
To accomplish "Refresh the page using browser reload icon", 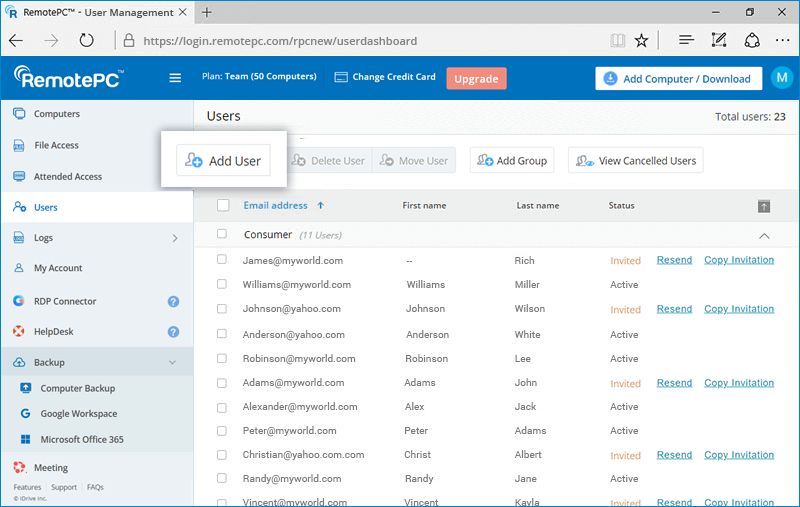I will point(87,41).
